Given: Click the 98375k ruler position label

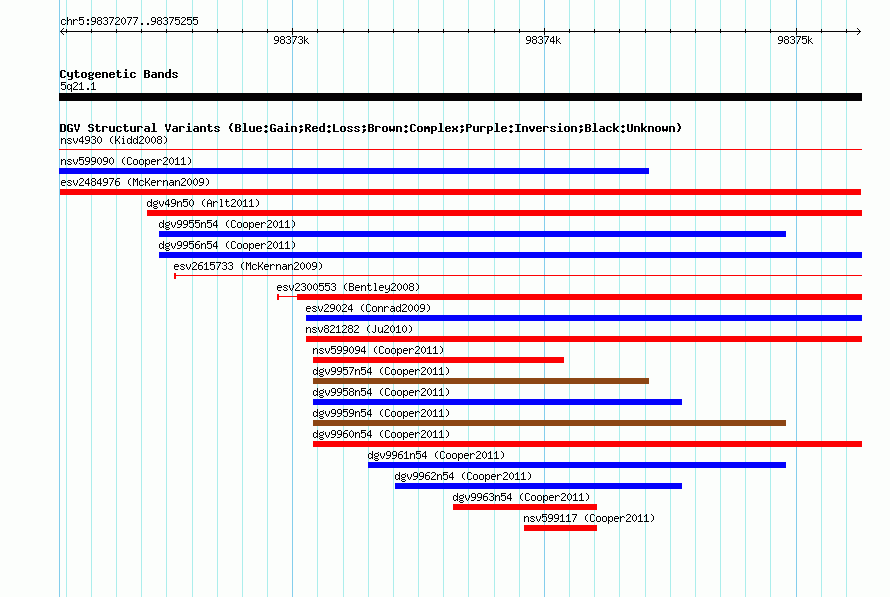Looking at the screenshot, I should 795,40.
